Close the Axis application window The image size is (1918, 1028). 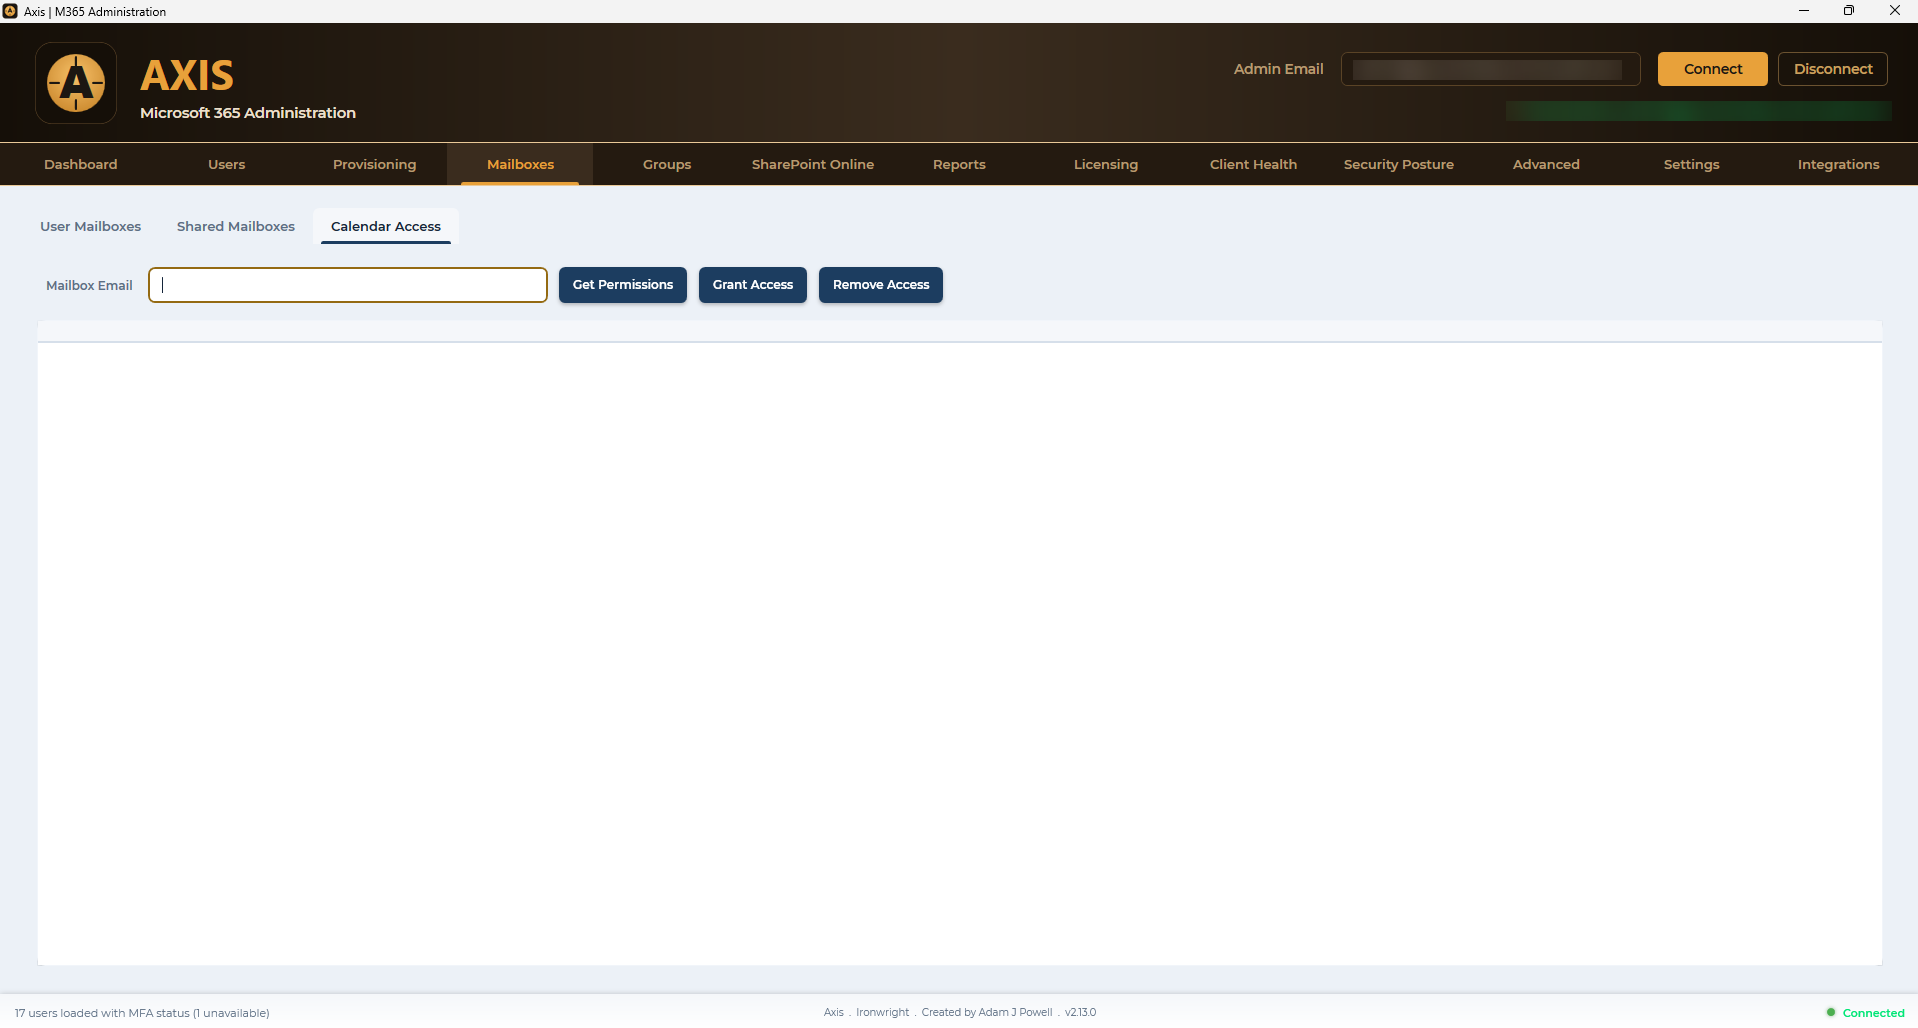tap(1895, 11)
